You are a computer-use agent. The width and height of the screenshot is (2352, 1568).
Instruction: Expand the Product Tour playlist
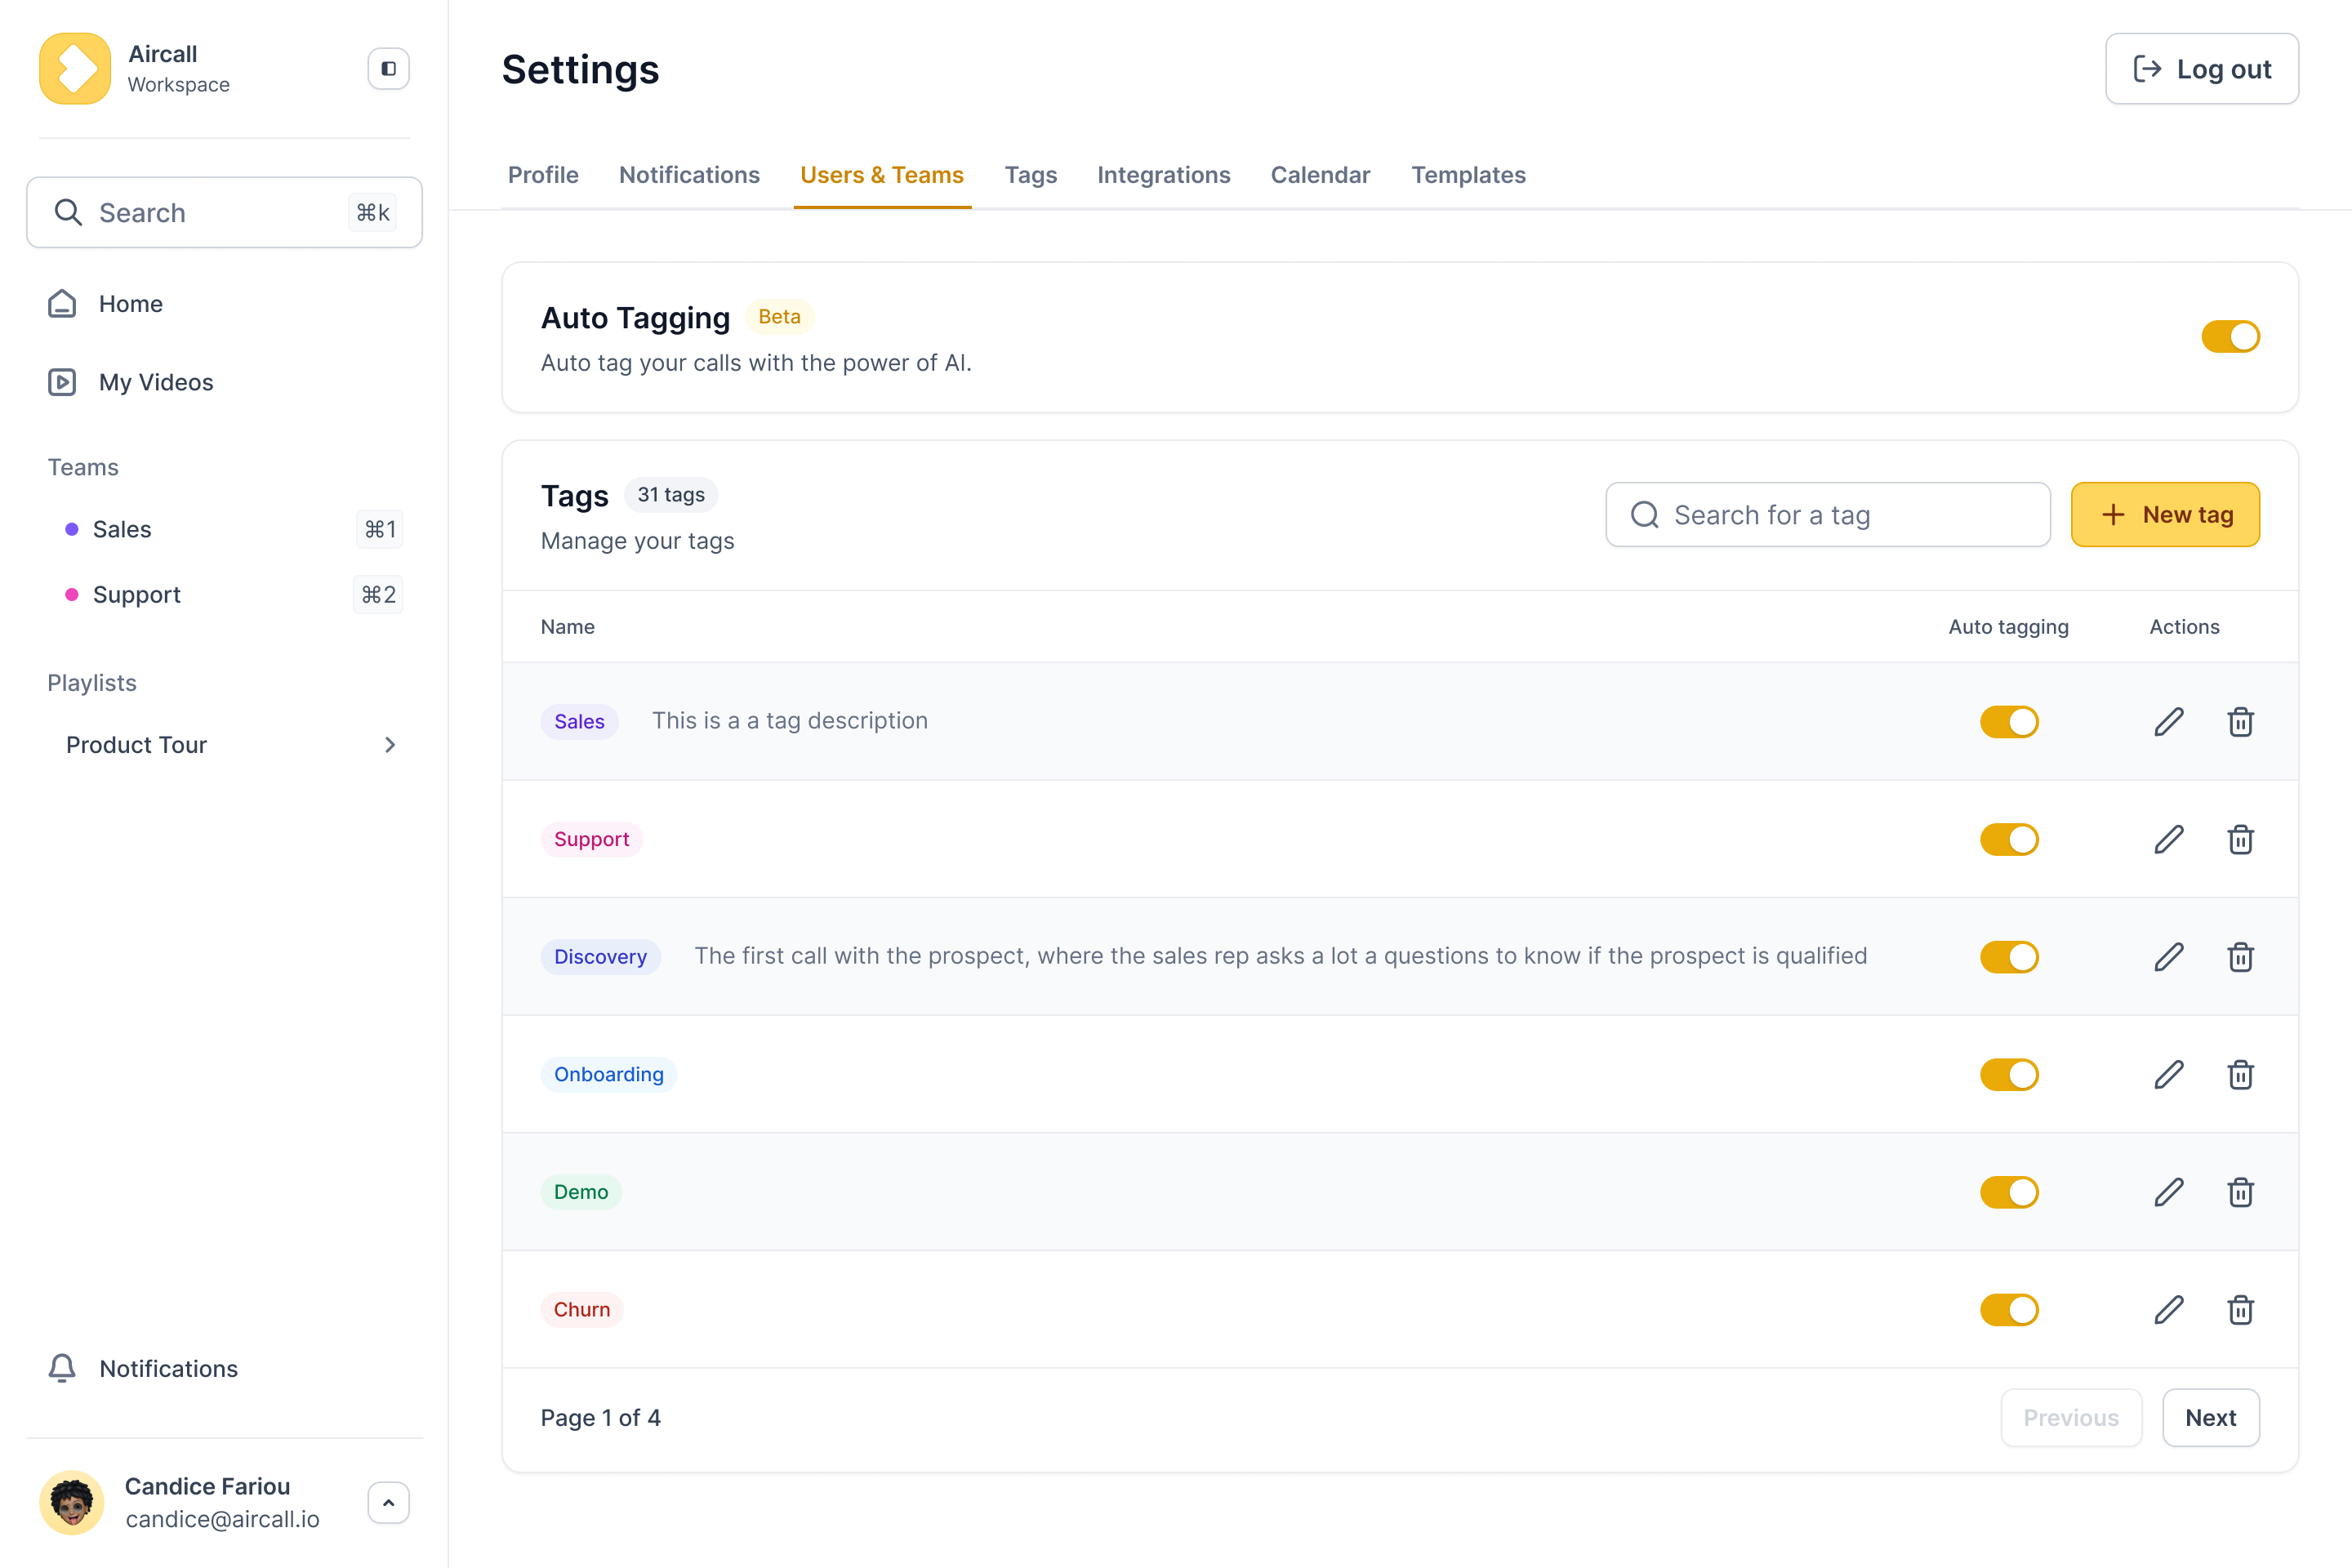tap(390, 744)
